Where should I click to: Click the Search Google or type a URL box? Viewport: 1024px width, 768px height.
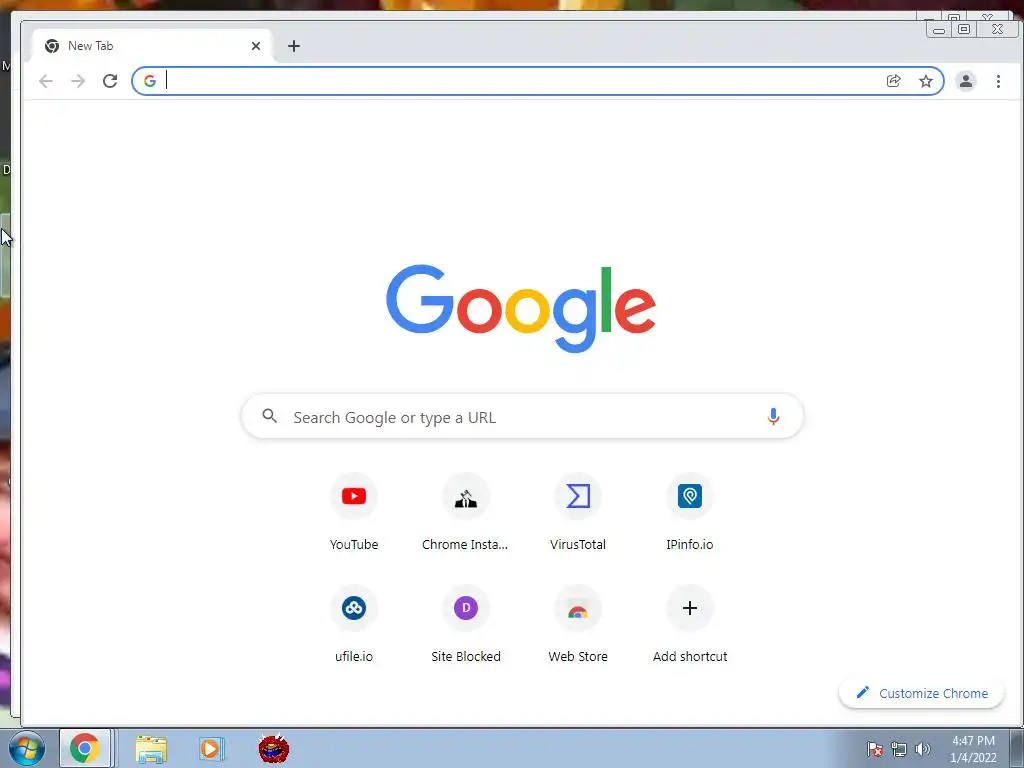point(522,417)
